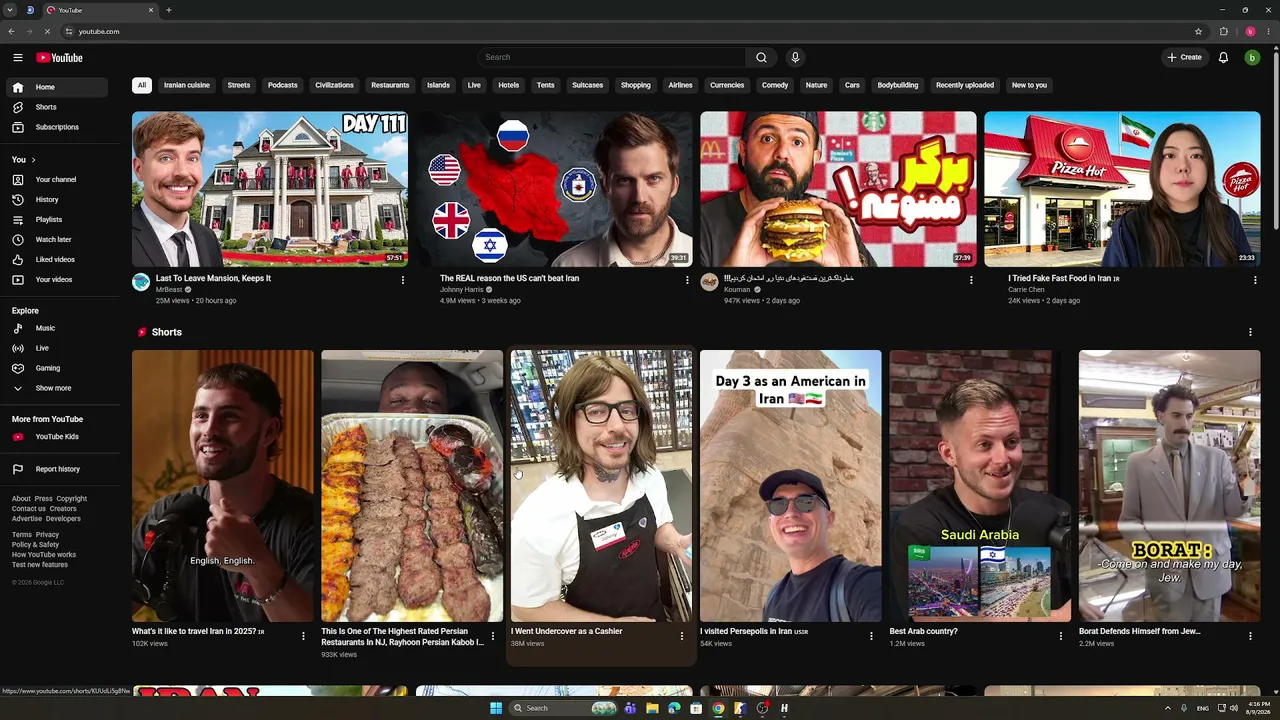Select the New to you chip
This screenshot has height=720, width=1280.
[1029, 85]
